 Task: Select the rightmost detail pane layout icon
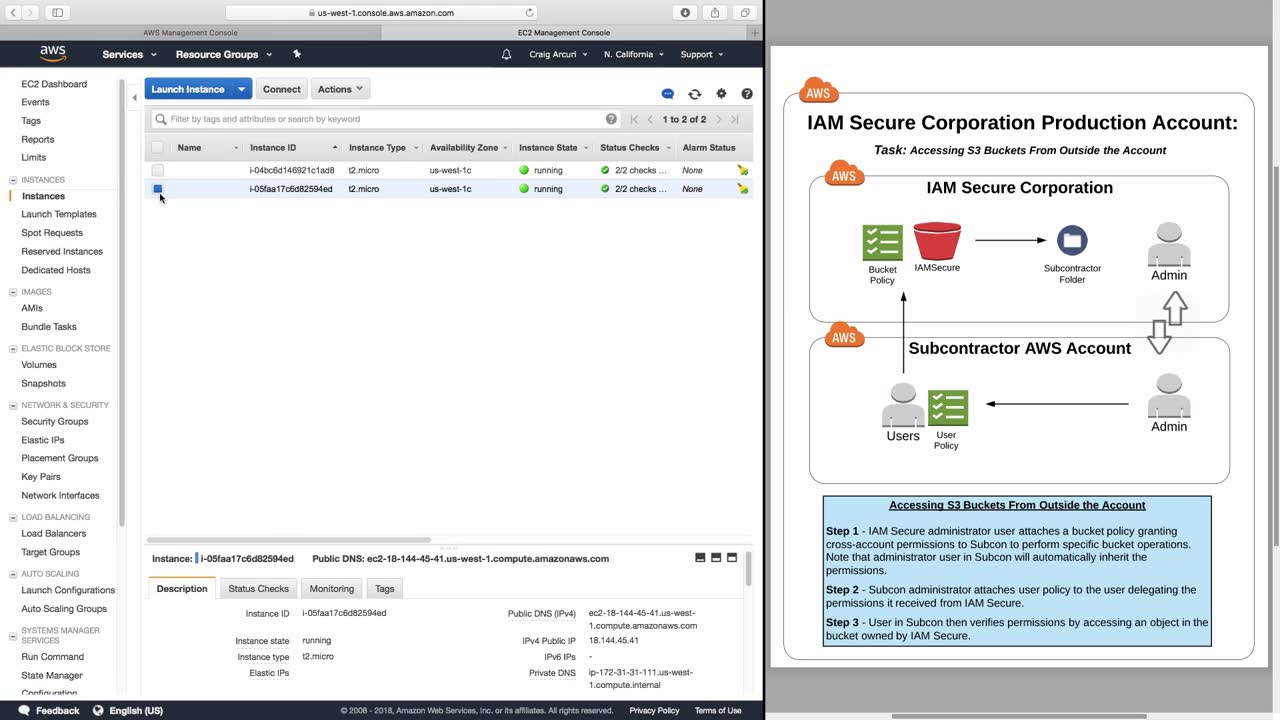(x=732, y=558)
